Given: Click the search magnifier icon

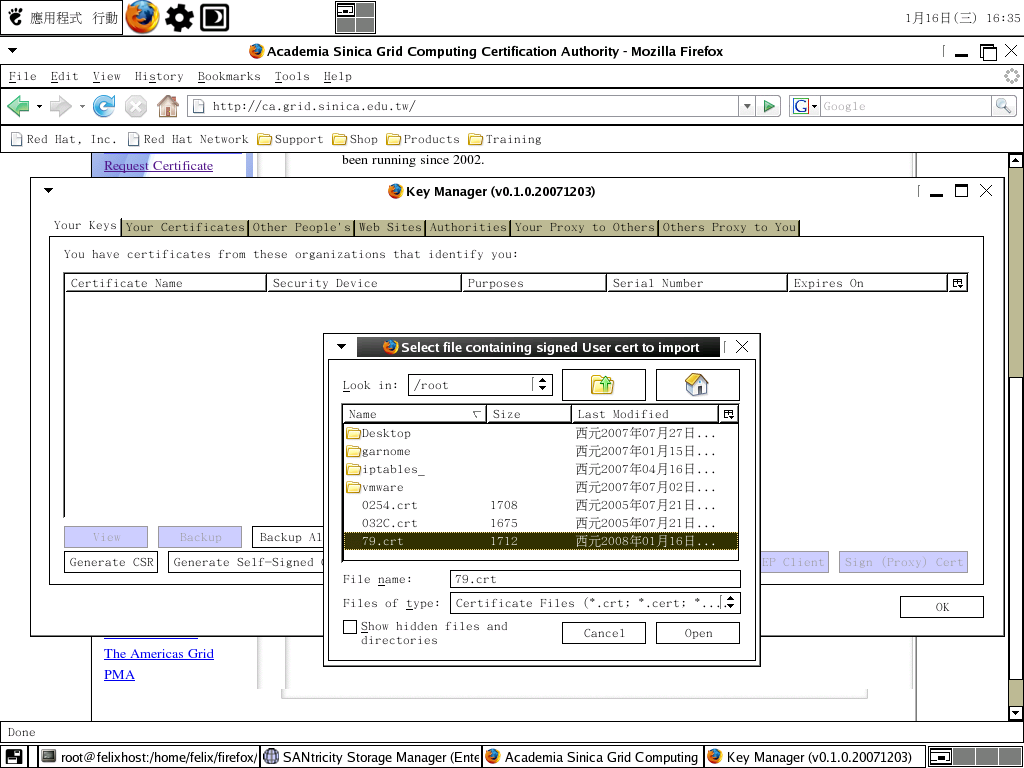Looking at the screenshot, I should [x=1004, y=106].
